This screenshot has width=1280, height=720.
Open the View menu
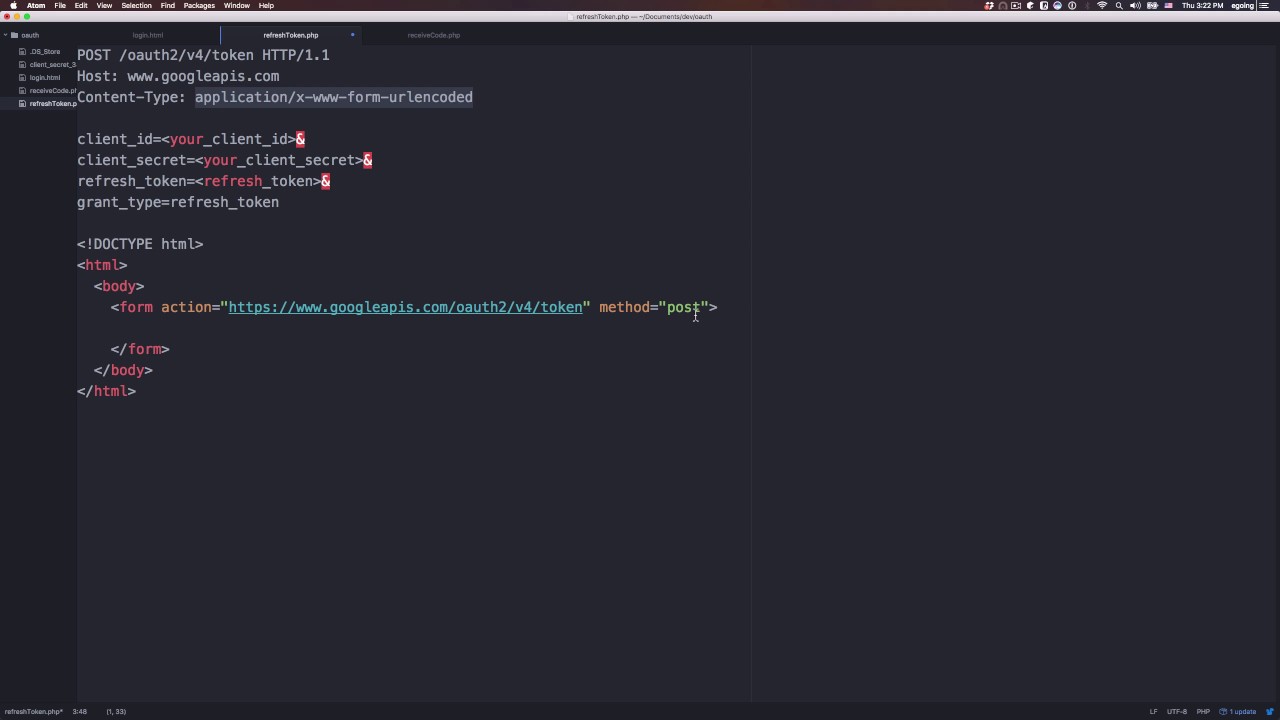point(104,5)
